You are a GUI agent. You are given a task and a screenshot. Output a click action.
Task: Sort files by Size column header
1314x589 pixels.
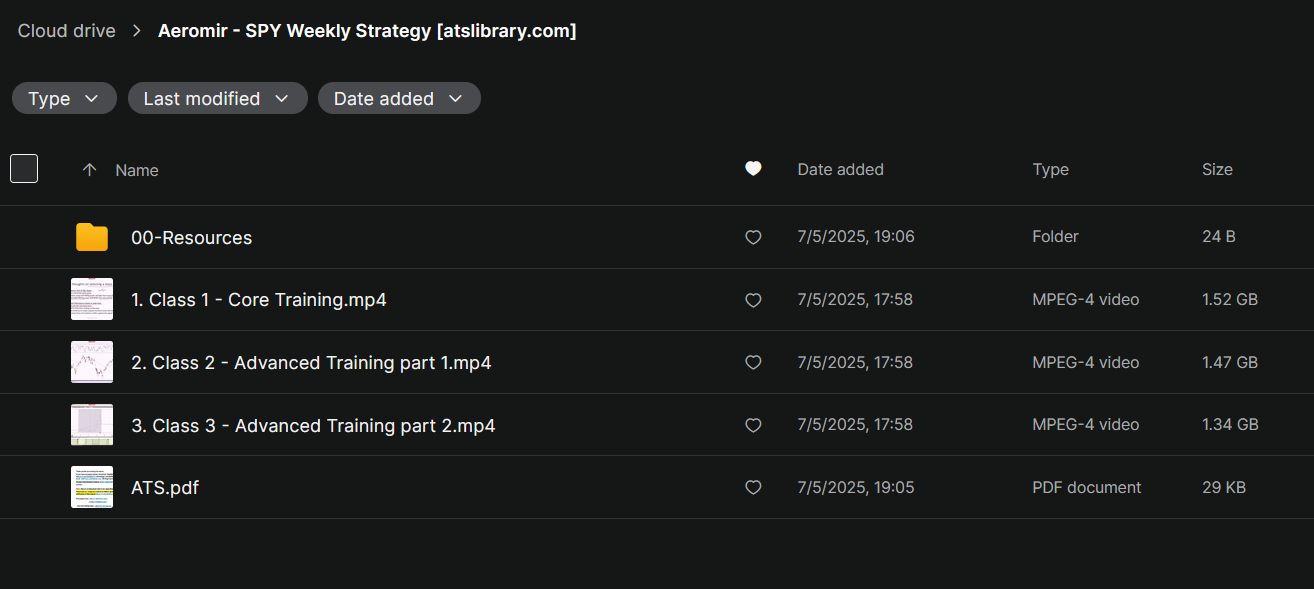[x=1217, y=170]
